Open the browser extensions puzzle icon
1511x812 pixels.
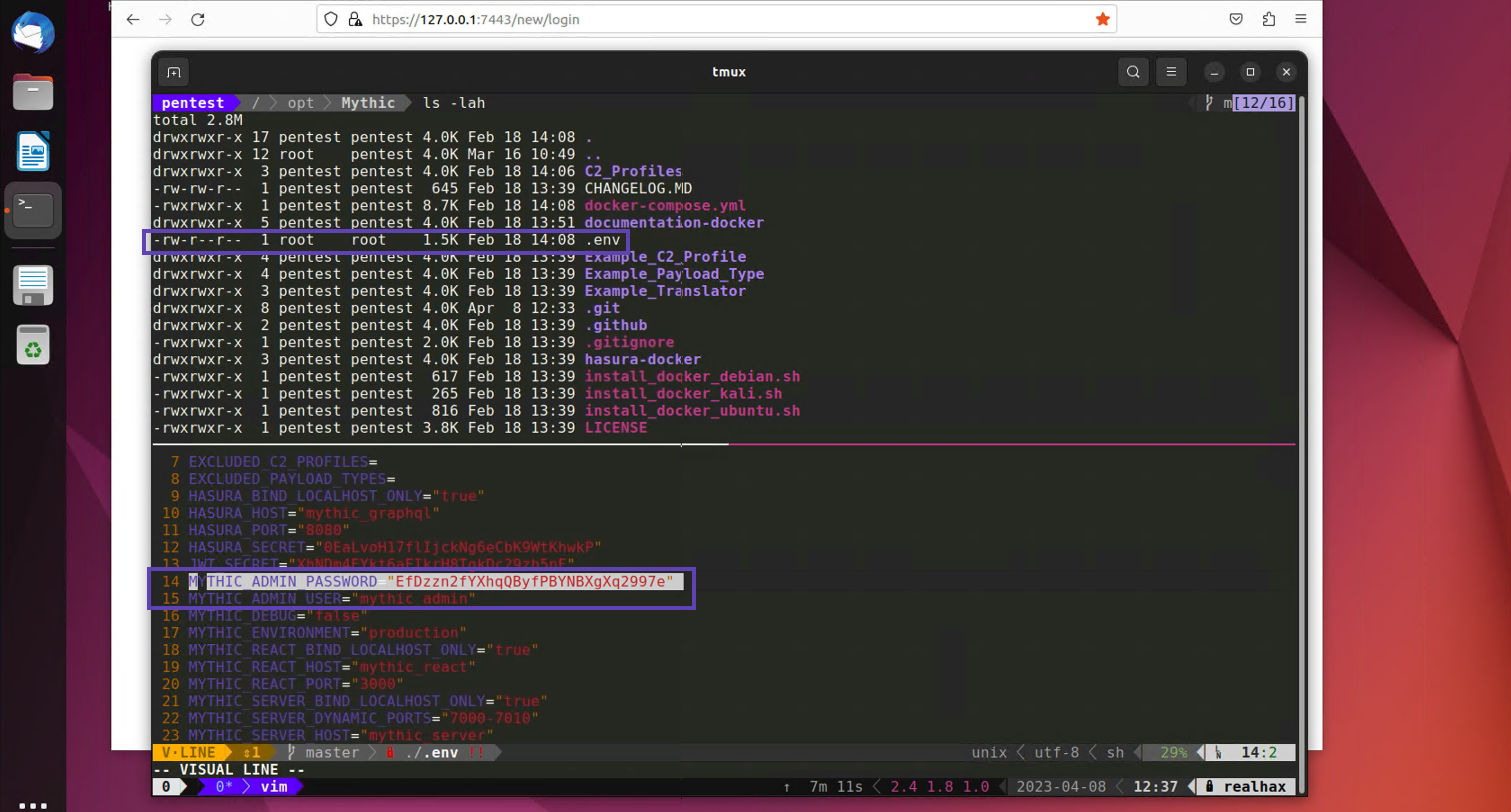tap(1269, 19)
